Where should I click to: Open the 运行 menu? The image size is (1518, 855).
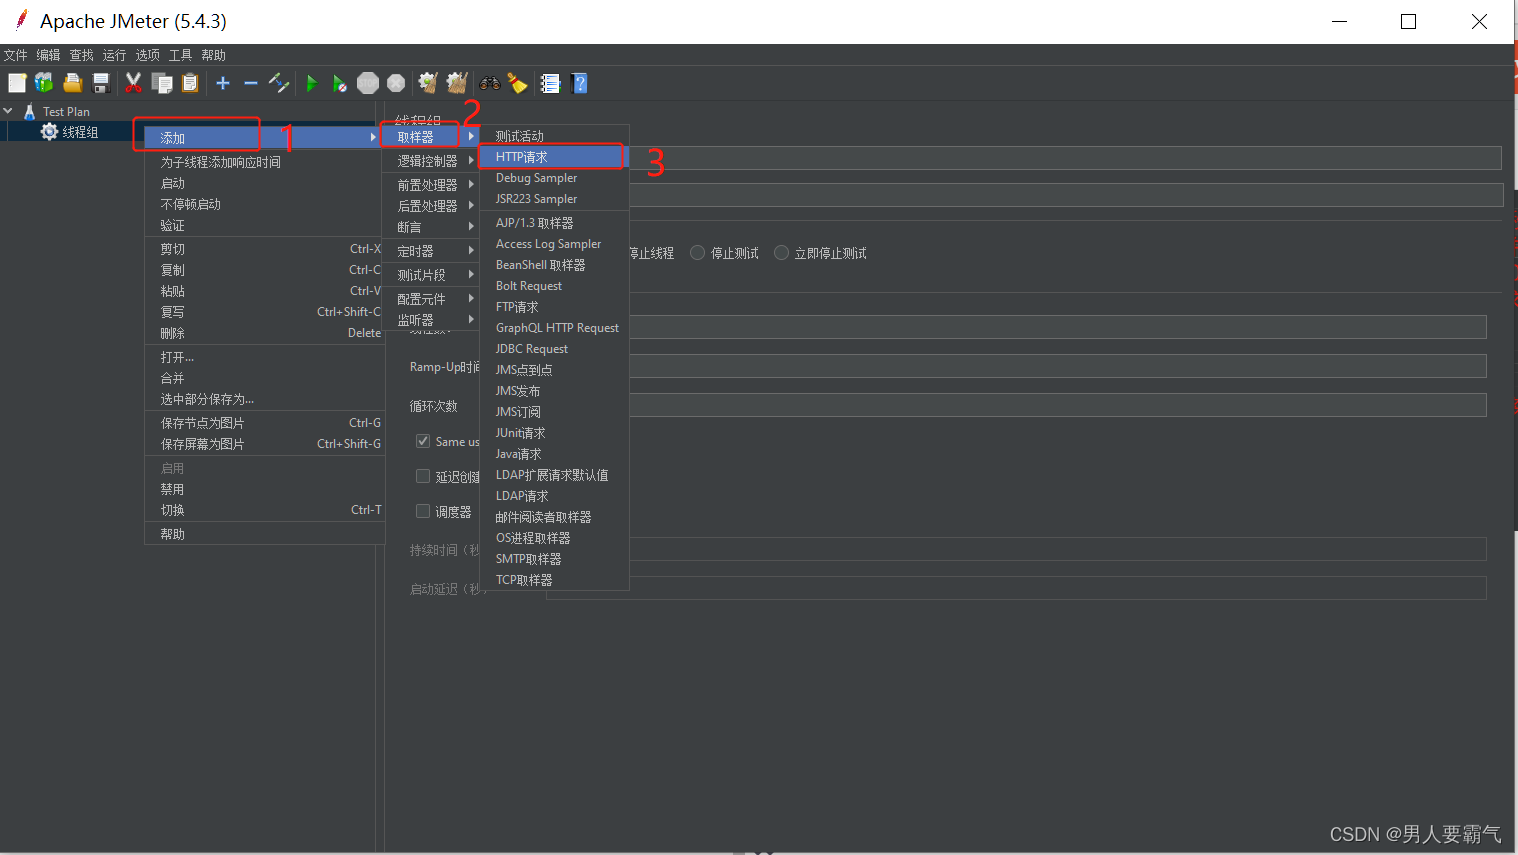point(114,55)
